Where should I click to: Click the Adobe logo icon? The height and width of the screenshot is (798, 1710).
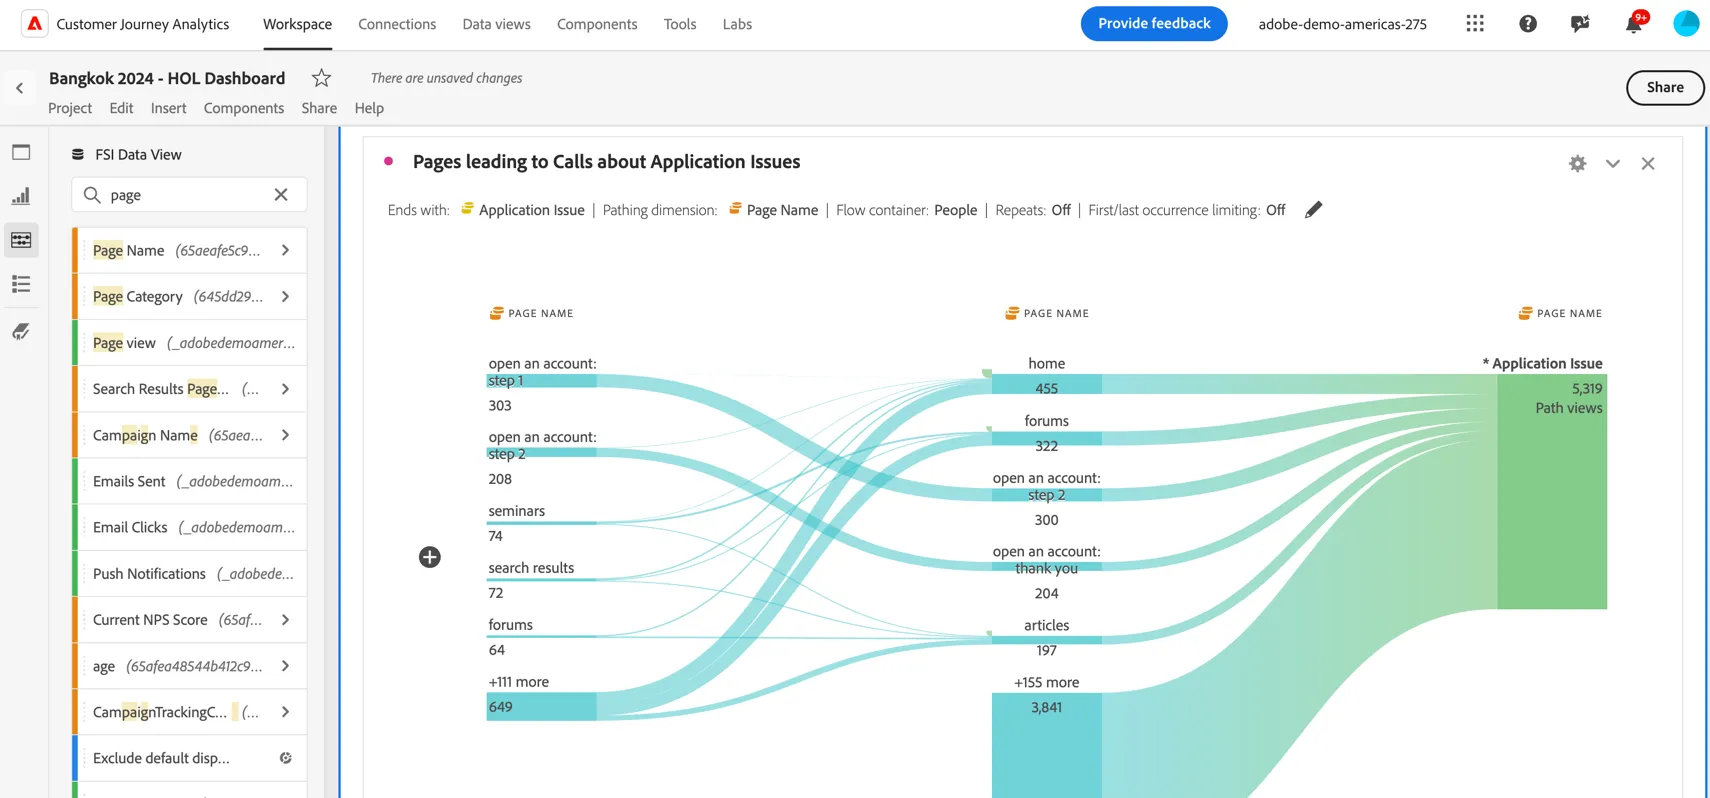35,24
